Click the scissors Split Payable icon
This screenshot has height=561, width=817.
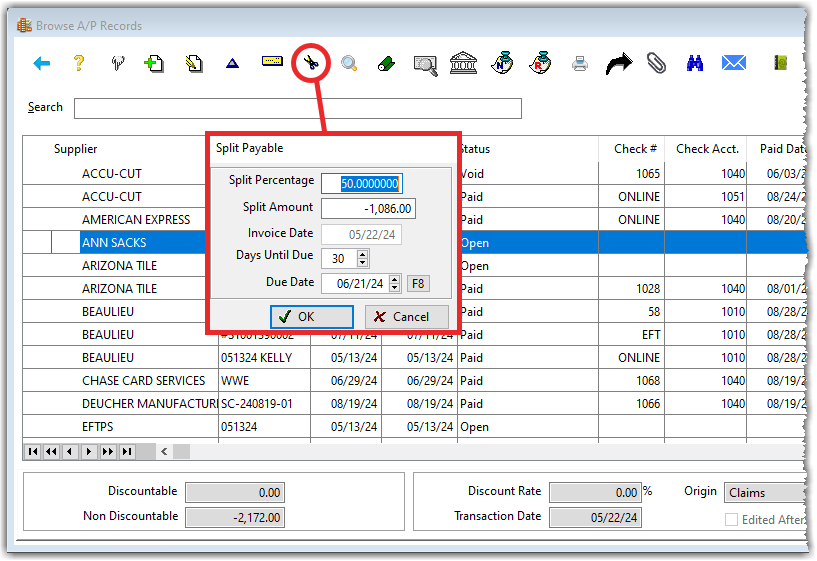(311, 63)
